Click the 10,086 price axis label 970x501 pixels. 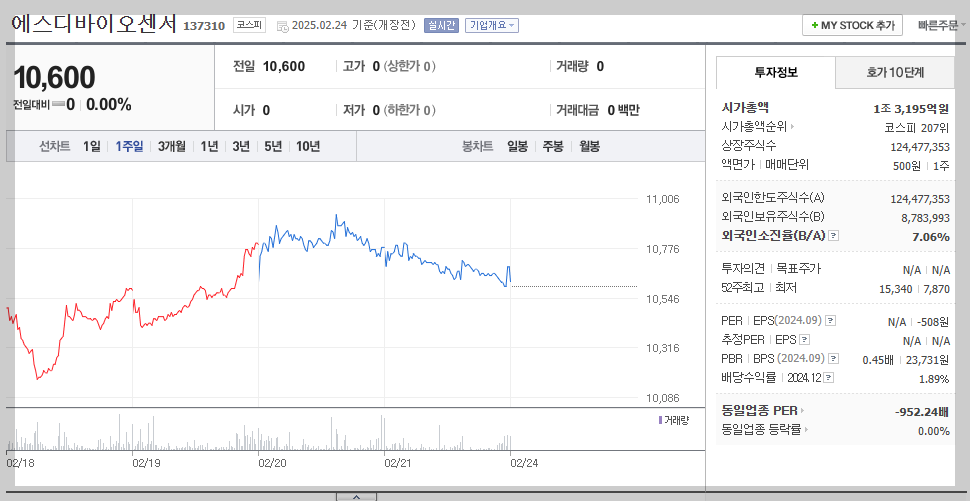pos(662,398)
